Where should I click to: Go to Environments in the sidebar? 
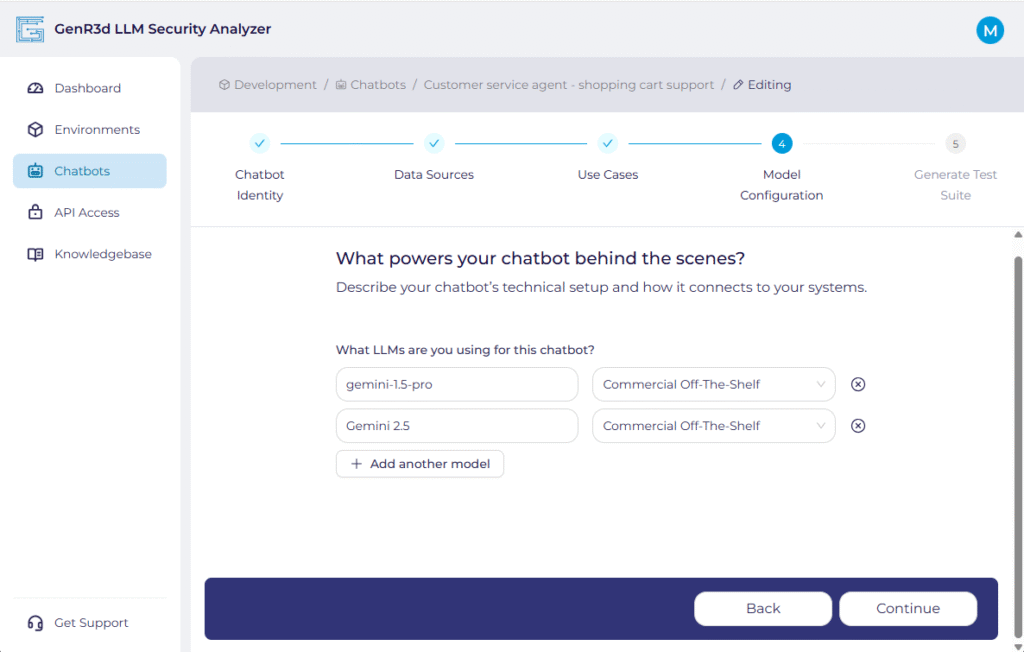click(x=97, y=130)
